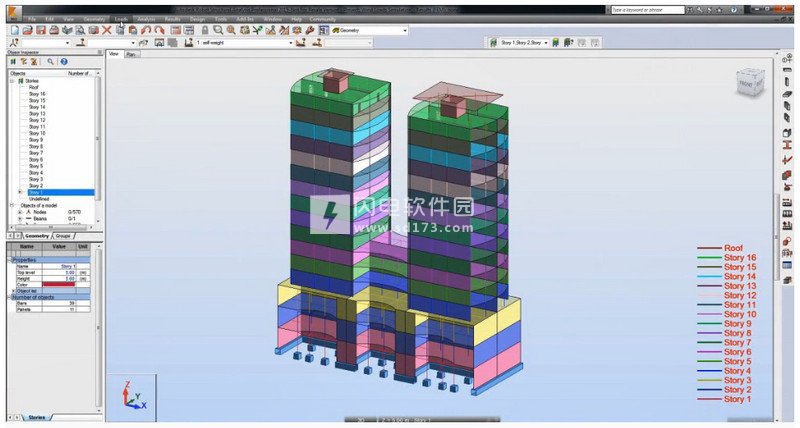Click the red cube icon in right toolbar
Viewport: 800px width, 428px height.
coord(787,175)
